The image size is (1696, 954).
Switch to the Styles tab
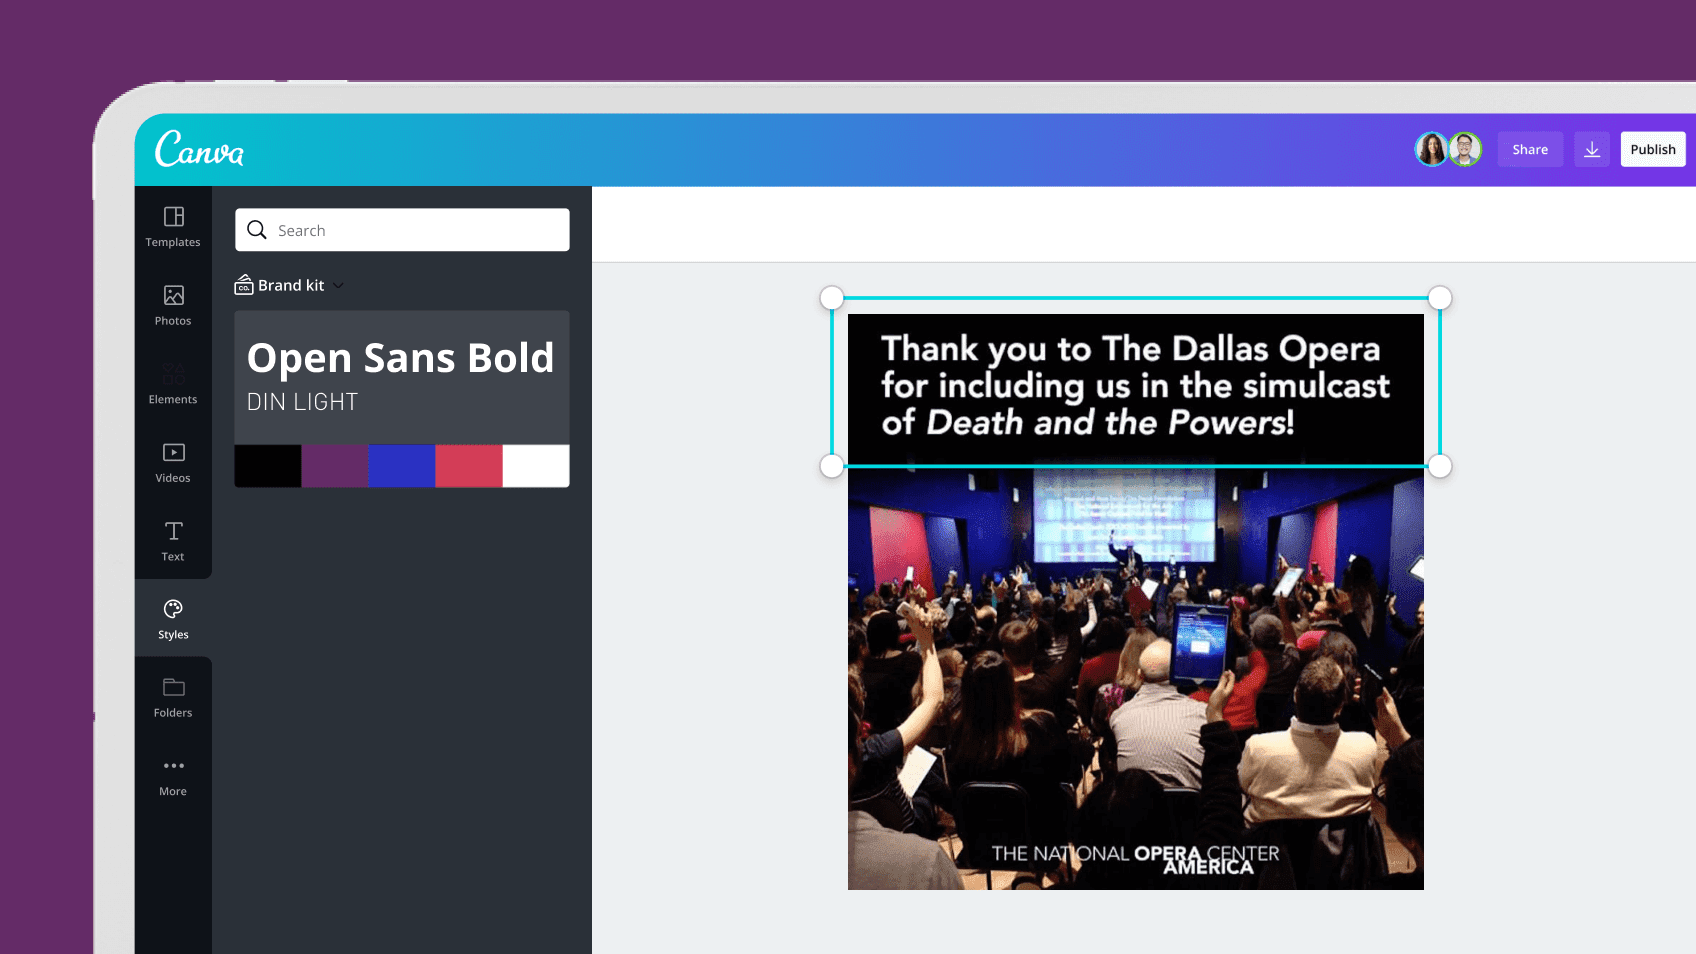pos(173,618)
